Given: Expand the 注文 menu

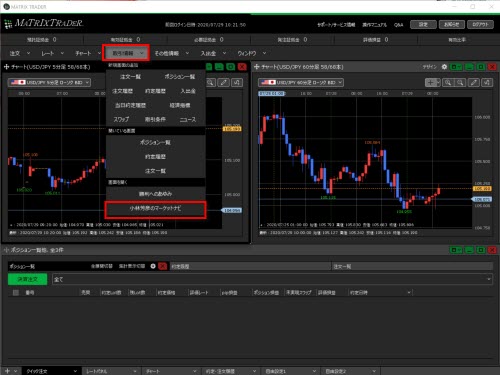Looking at the screenshot, I should (x=20, y=53).
